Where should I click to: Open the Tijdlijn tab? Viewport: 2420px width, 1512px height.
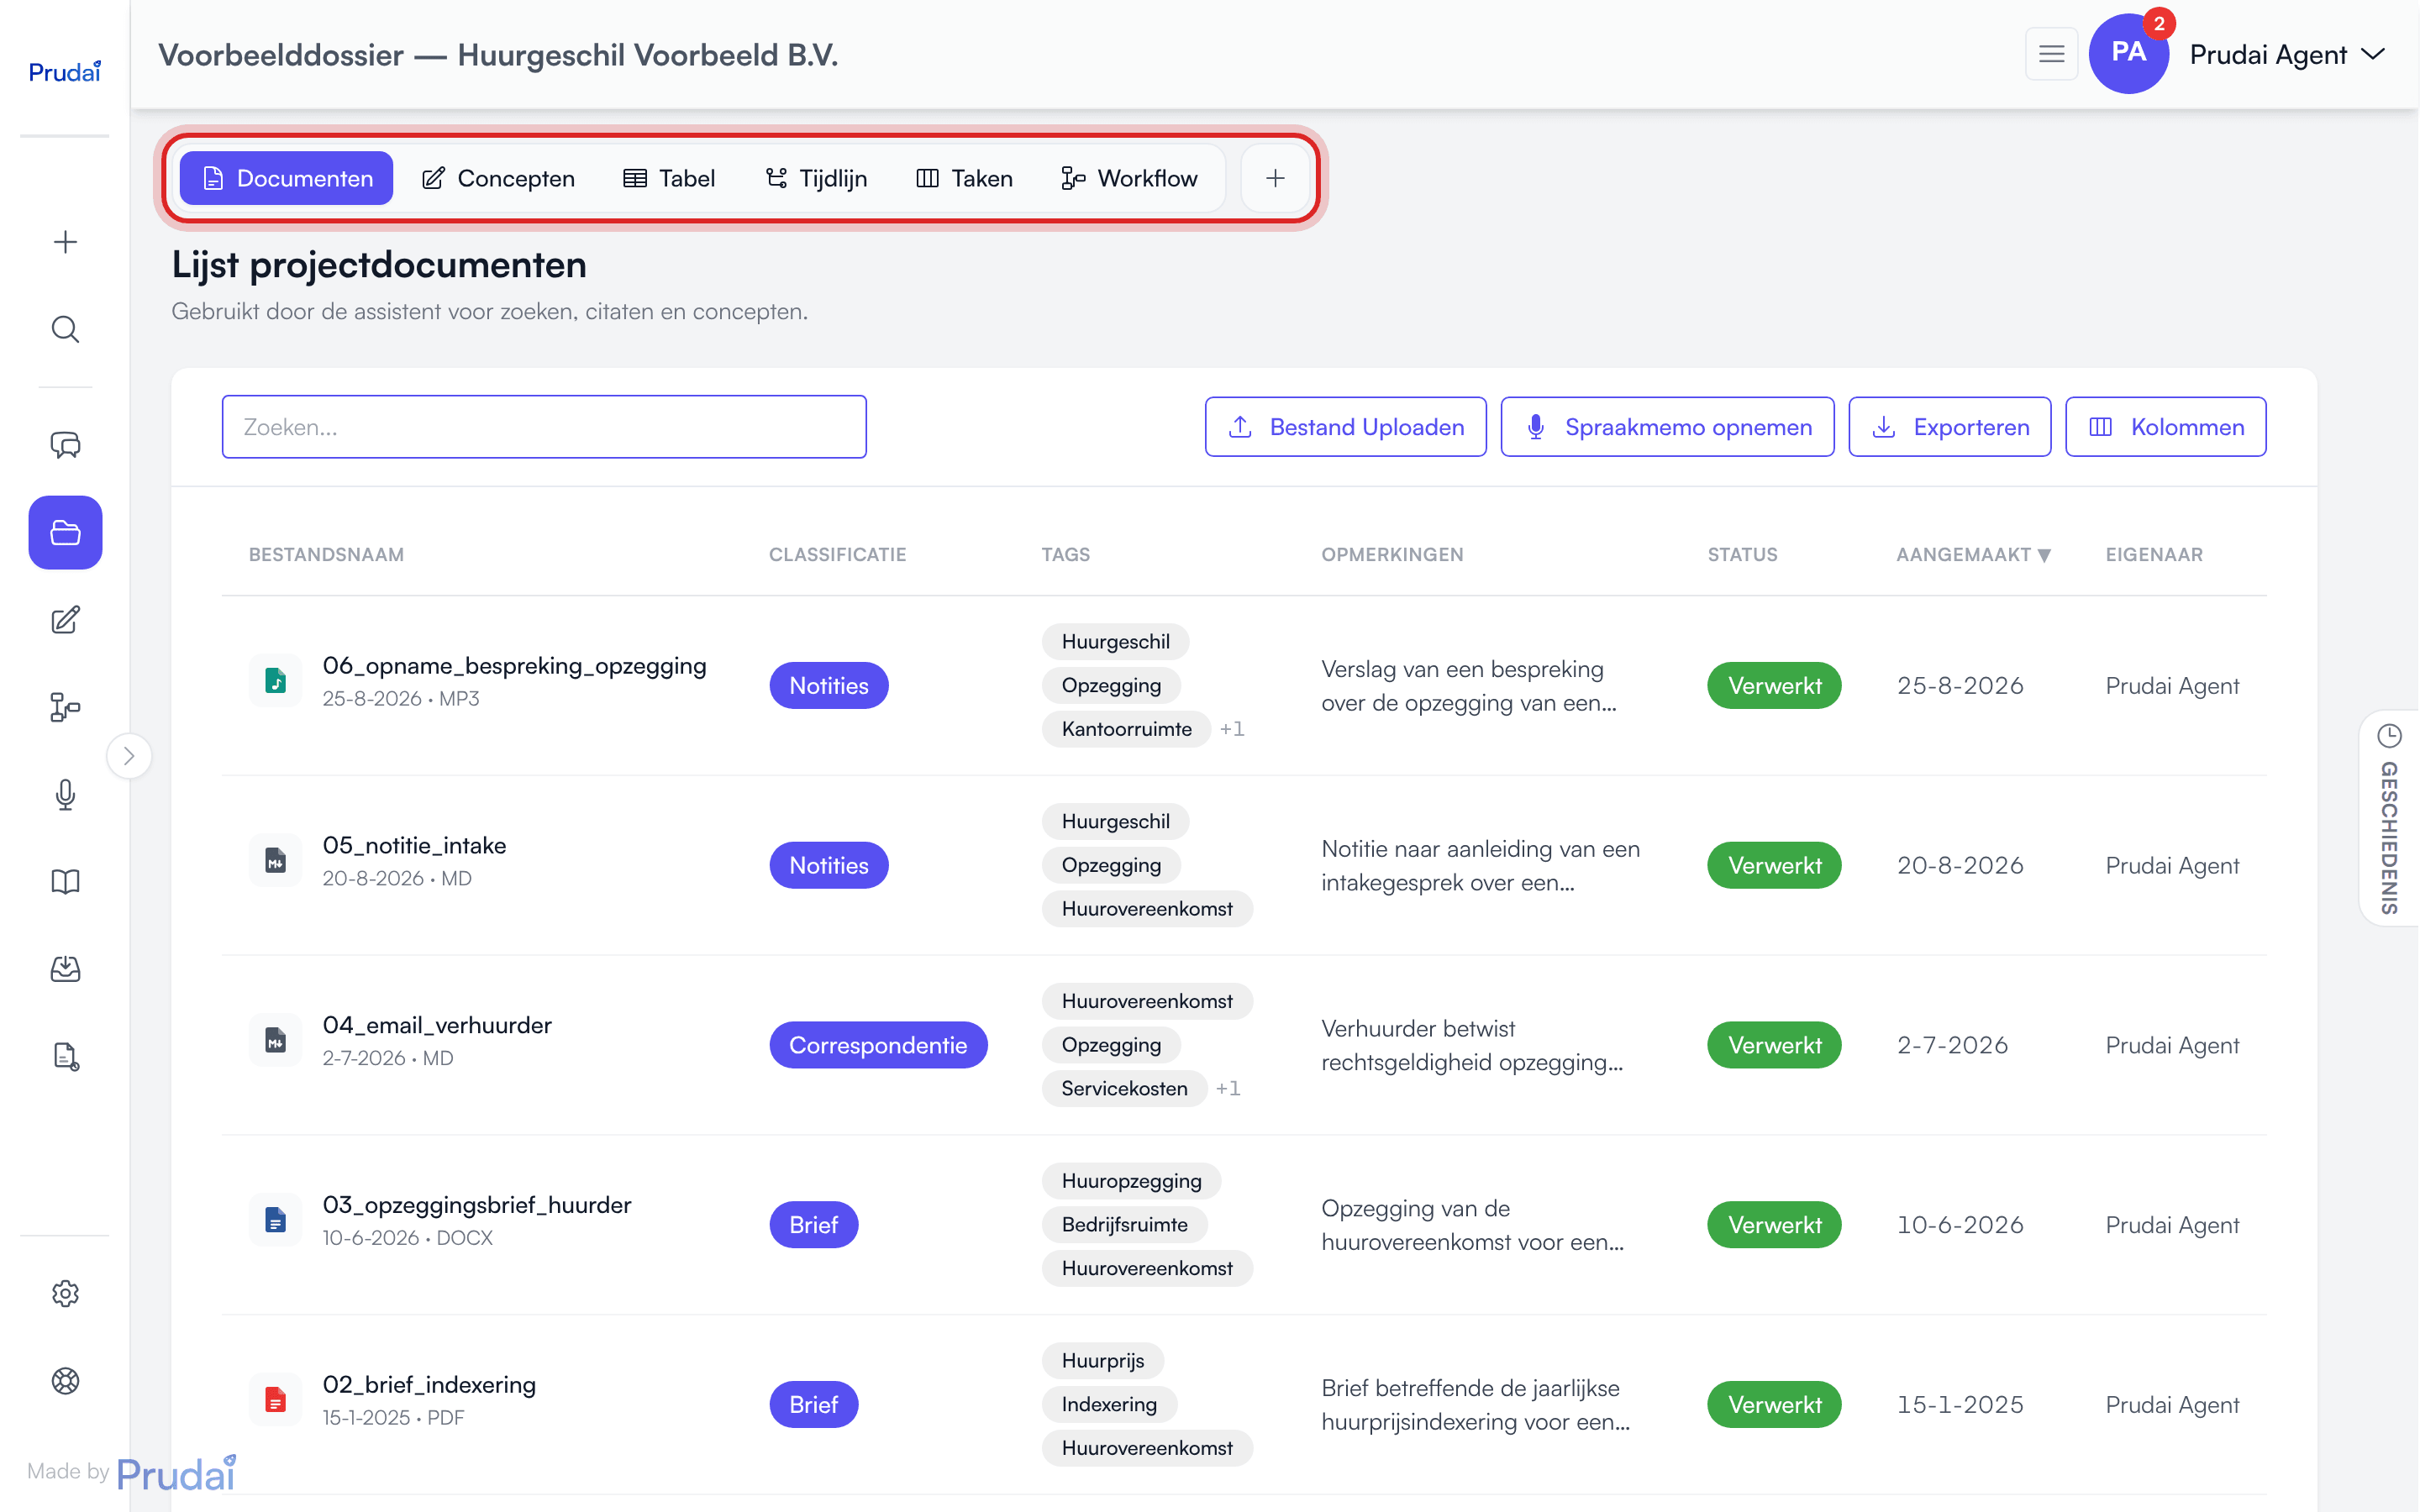816,178
